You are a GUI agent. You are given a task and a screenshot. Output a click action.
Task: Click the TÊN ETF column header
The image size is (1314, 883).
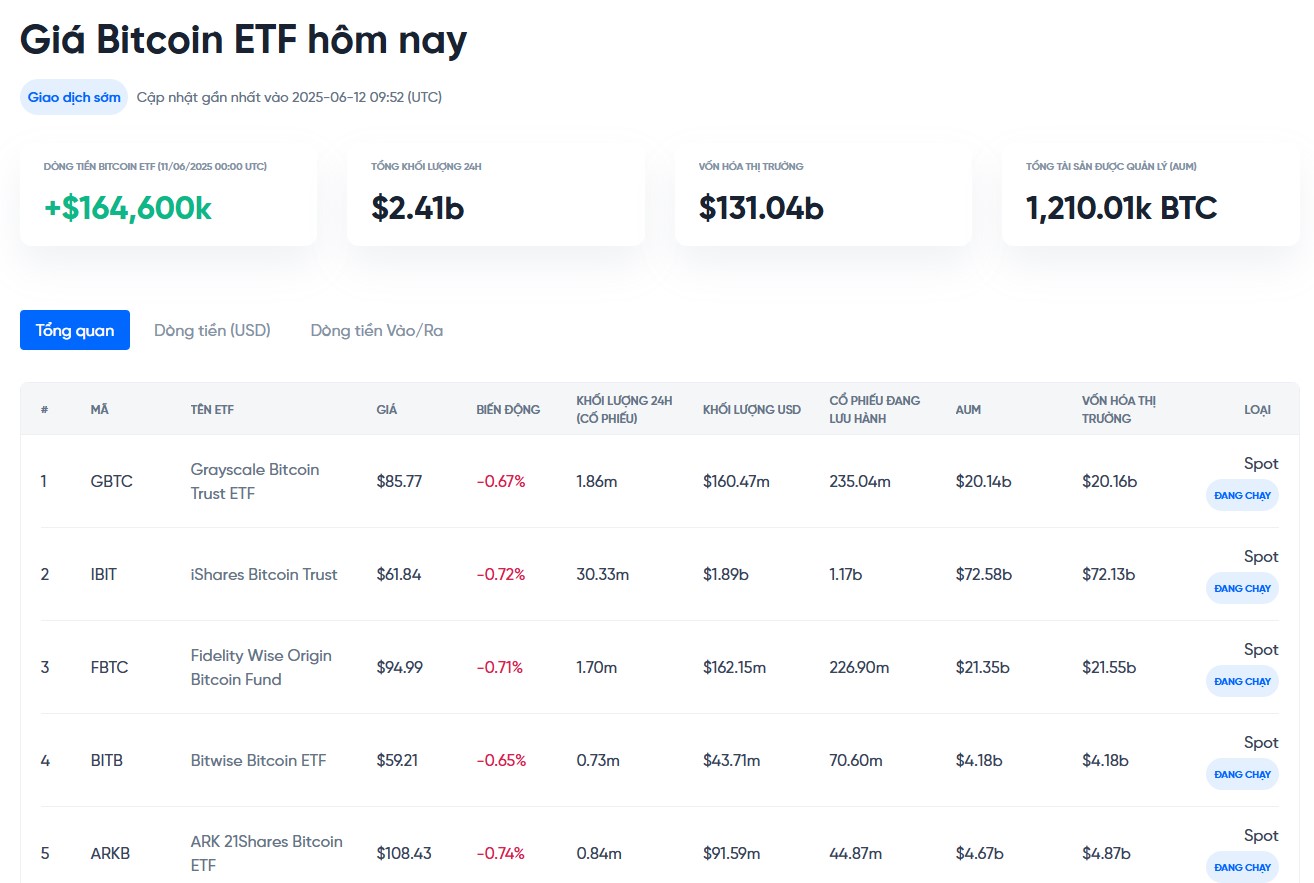[x=212, y=409]
